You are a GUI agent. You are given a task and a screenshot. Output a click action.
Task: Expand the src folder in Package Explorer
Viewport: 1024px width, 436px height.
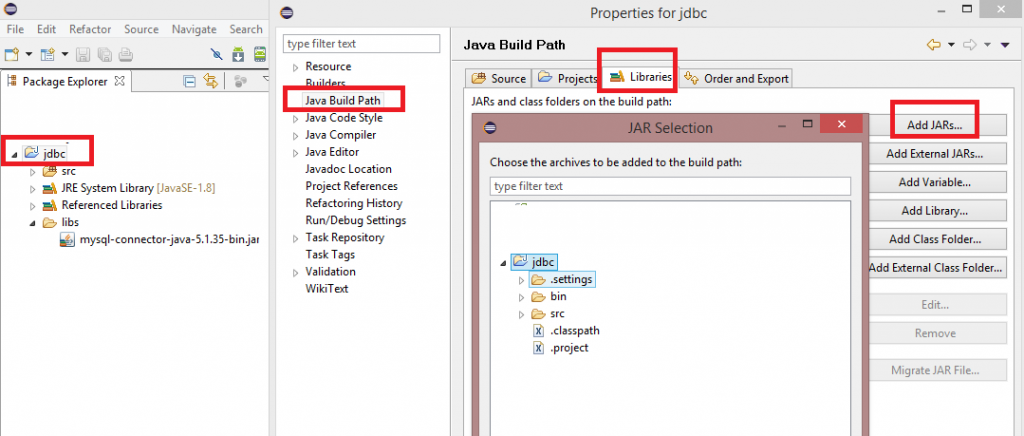[33, 171]
